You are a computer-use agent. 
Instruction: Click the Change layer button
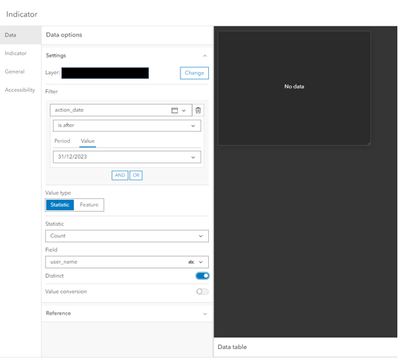click(x=194, y=73)
